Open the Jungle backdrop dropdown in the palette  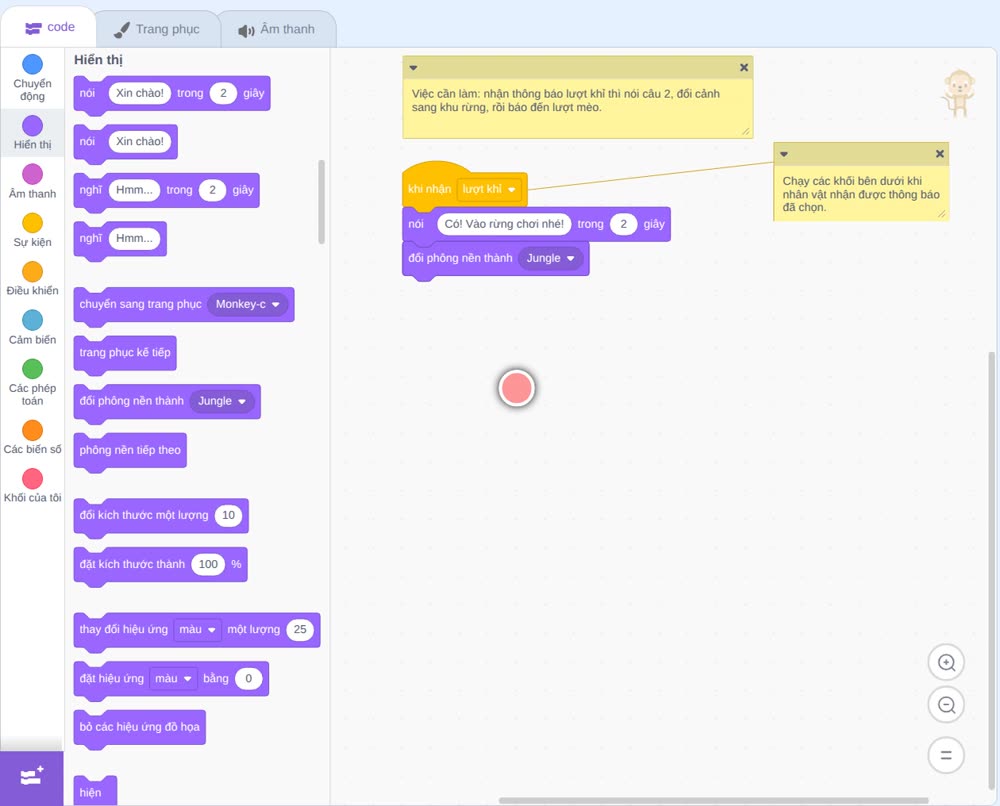click(222, 401)
